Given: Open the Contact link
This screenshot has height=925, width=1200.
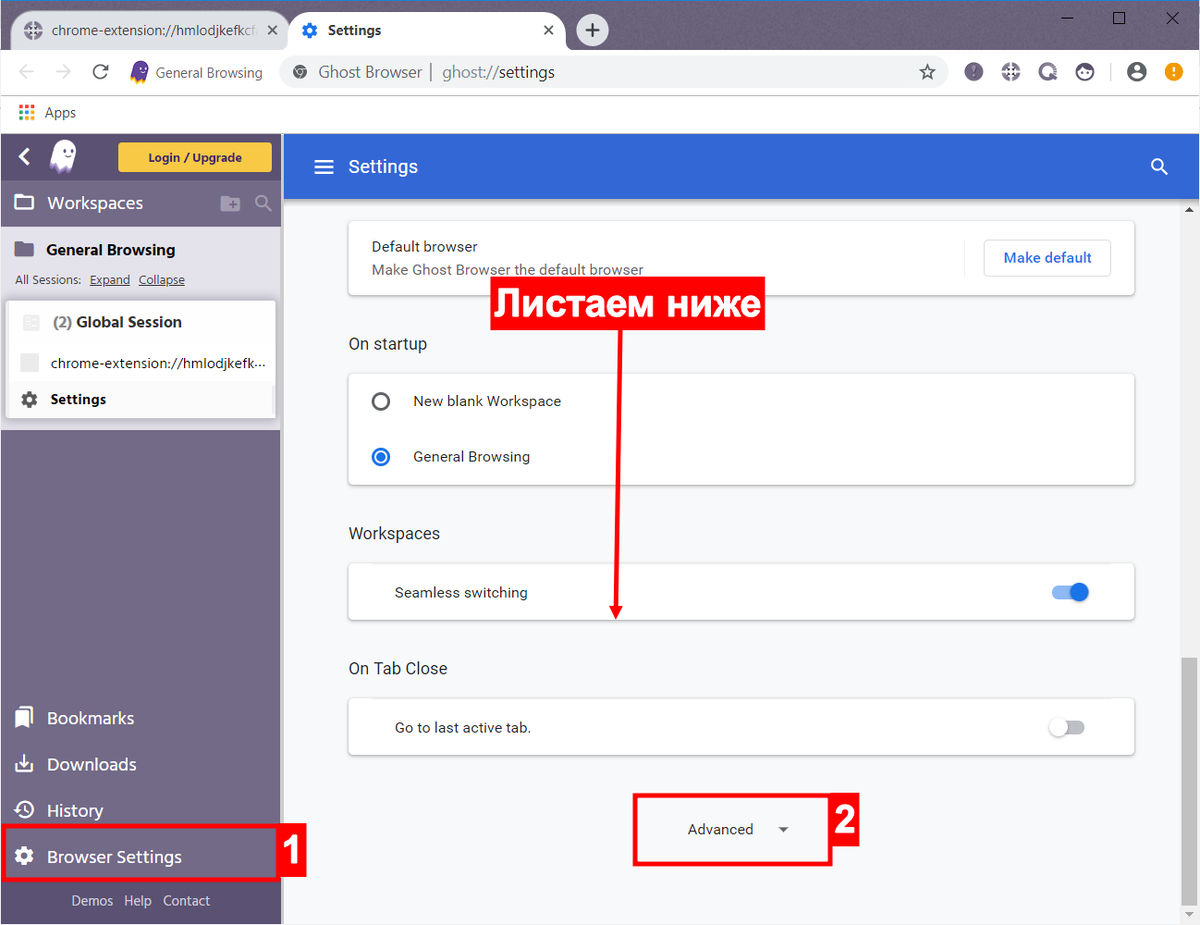Looking at the screenshot, I should pos(186,901).
